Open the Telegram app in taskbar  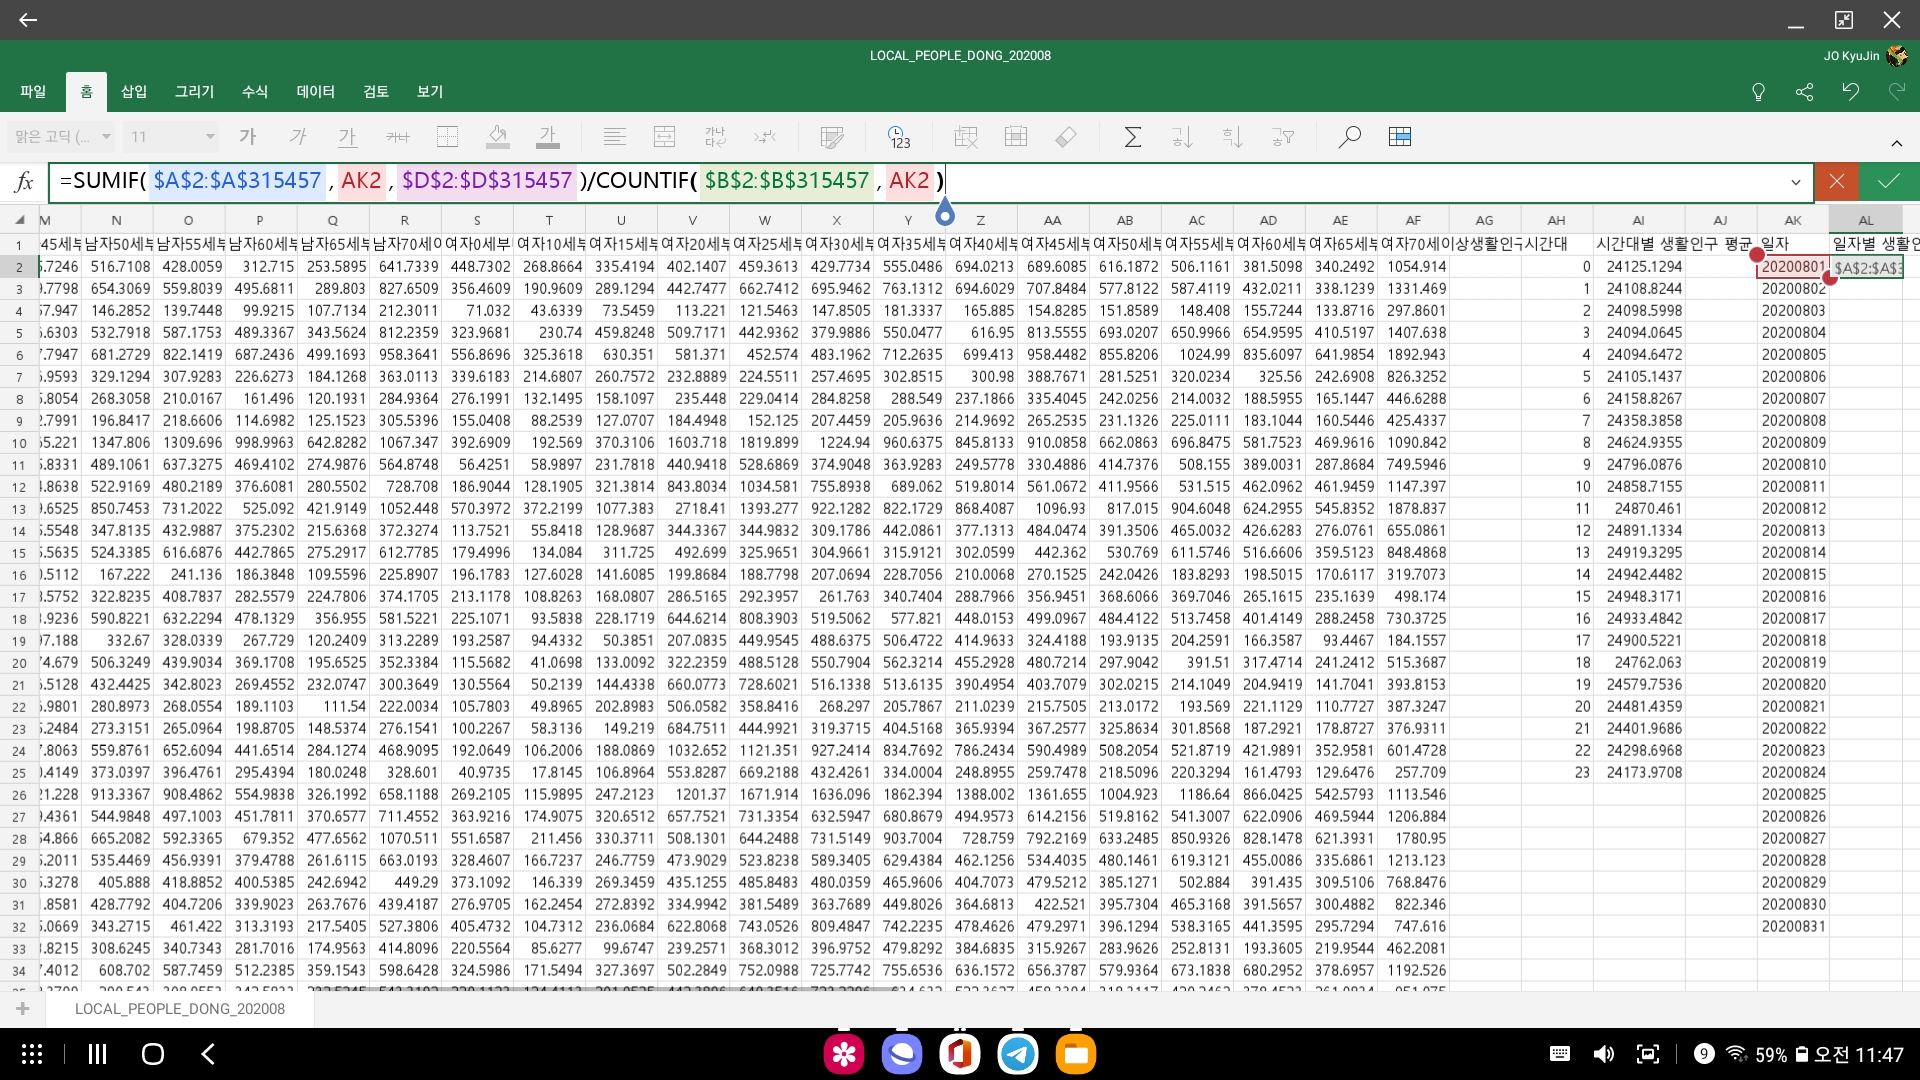[x=1018, y=1054]
